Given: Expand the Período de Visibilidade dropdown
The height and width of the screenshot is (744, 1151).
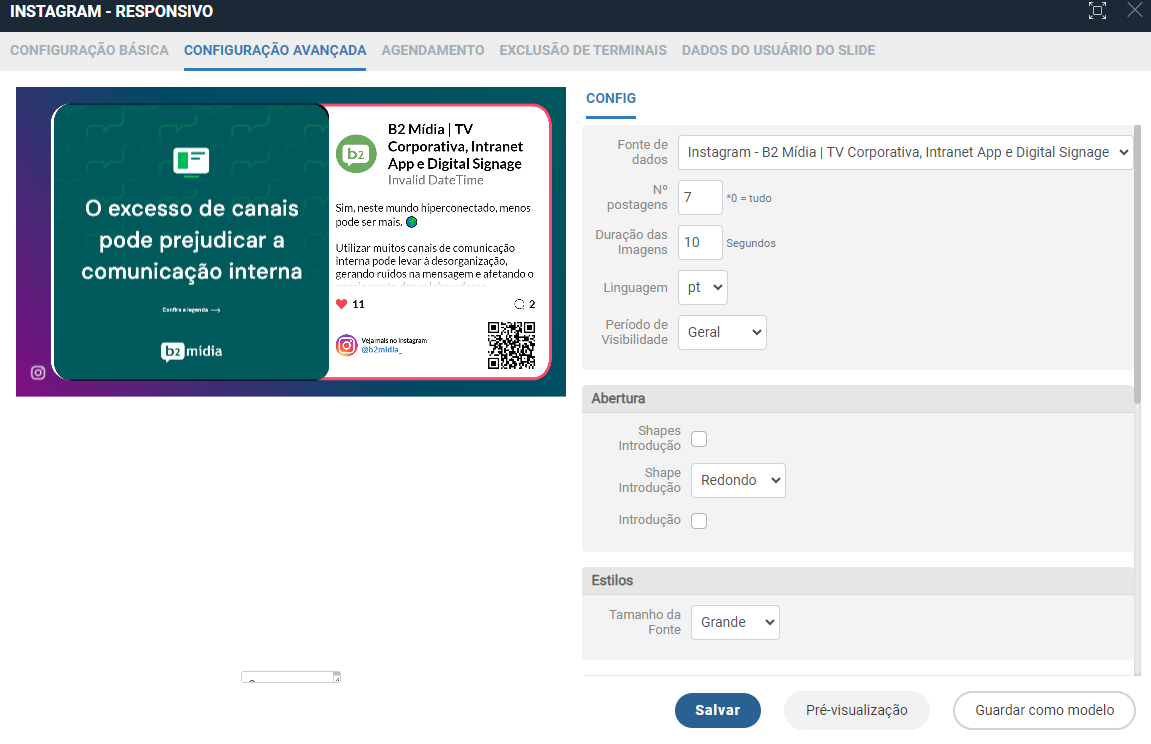Looking at the screenshot, I should click(x=722, y=332).
